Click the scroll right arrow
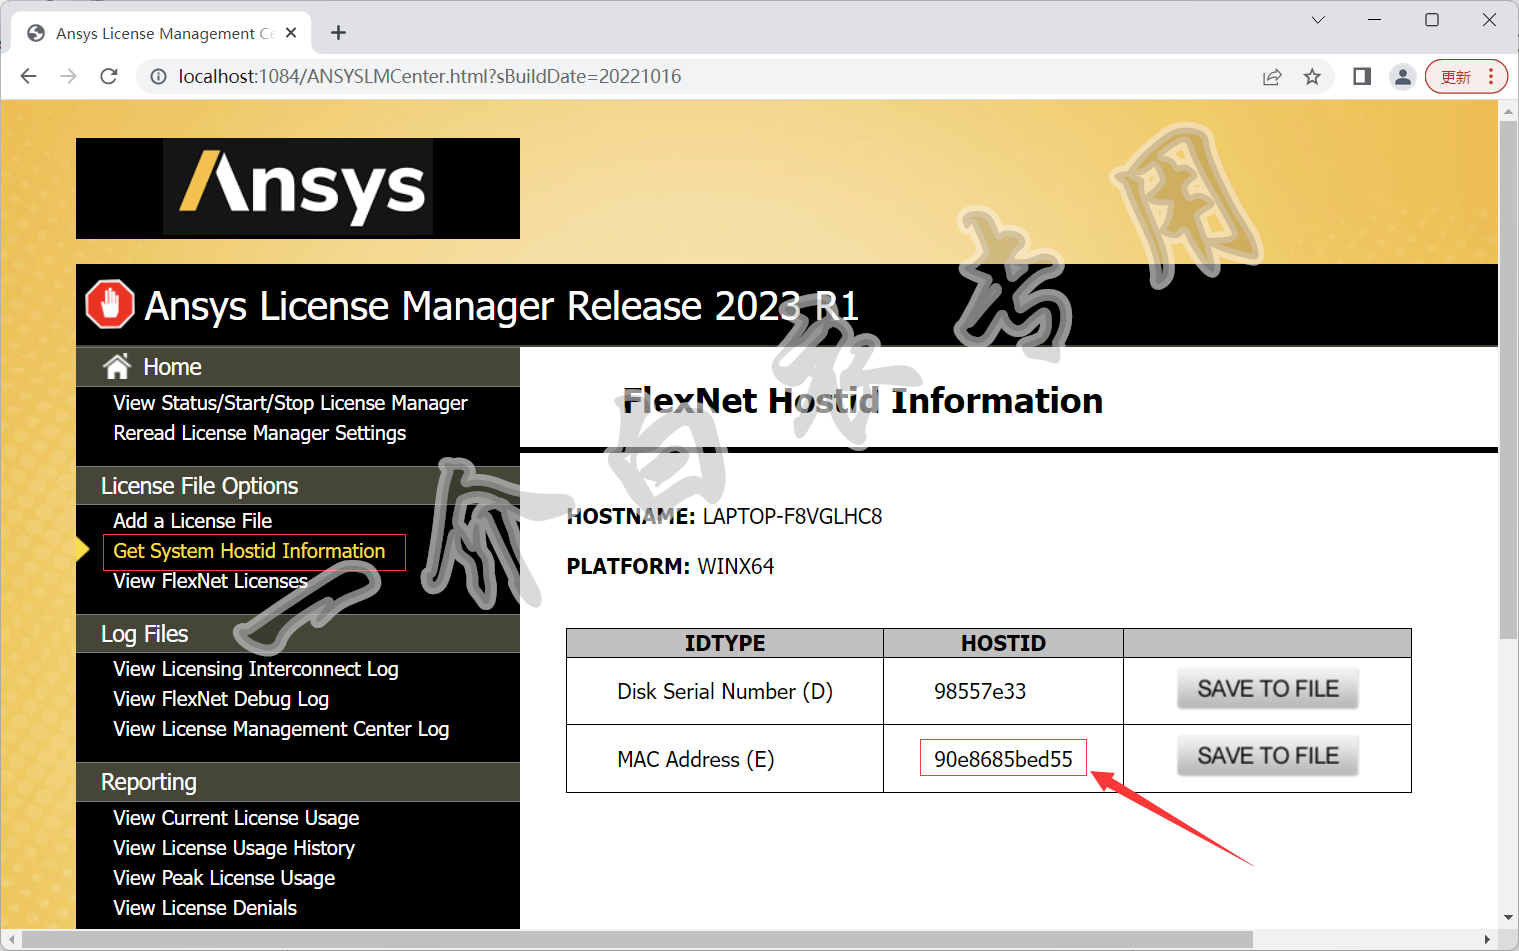This screenshot has width=1519, height=951. click(x=1487, y=940)
